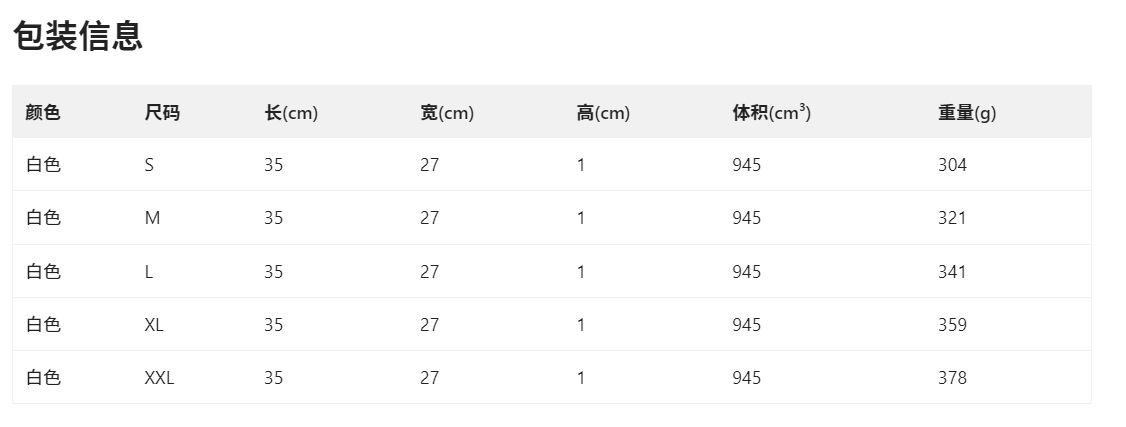Select the 宽(cm) column header
The image size is (1126, 427).
447,113
